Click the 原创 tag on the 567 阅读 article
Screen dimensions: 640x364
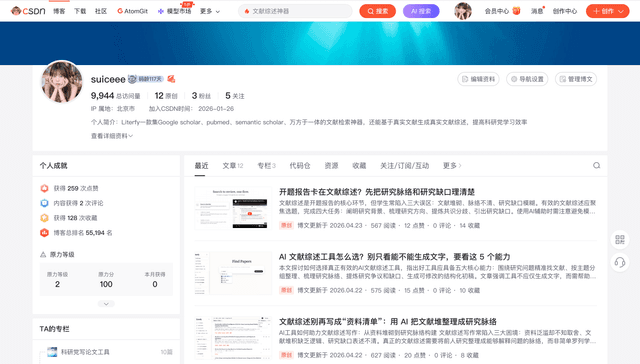[286, 225]
